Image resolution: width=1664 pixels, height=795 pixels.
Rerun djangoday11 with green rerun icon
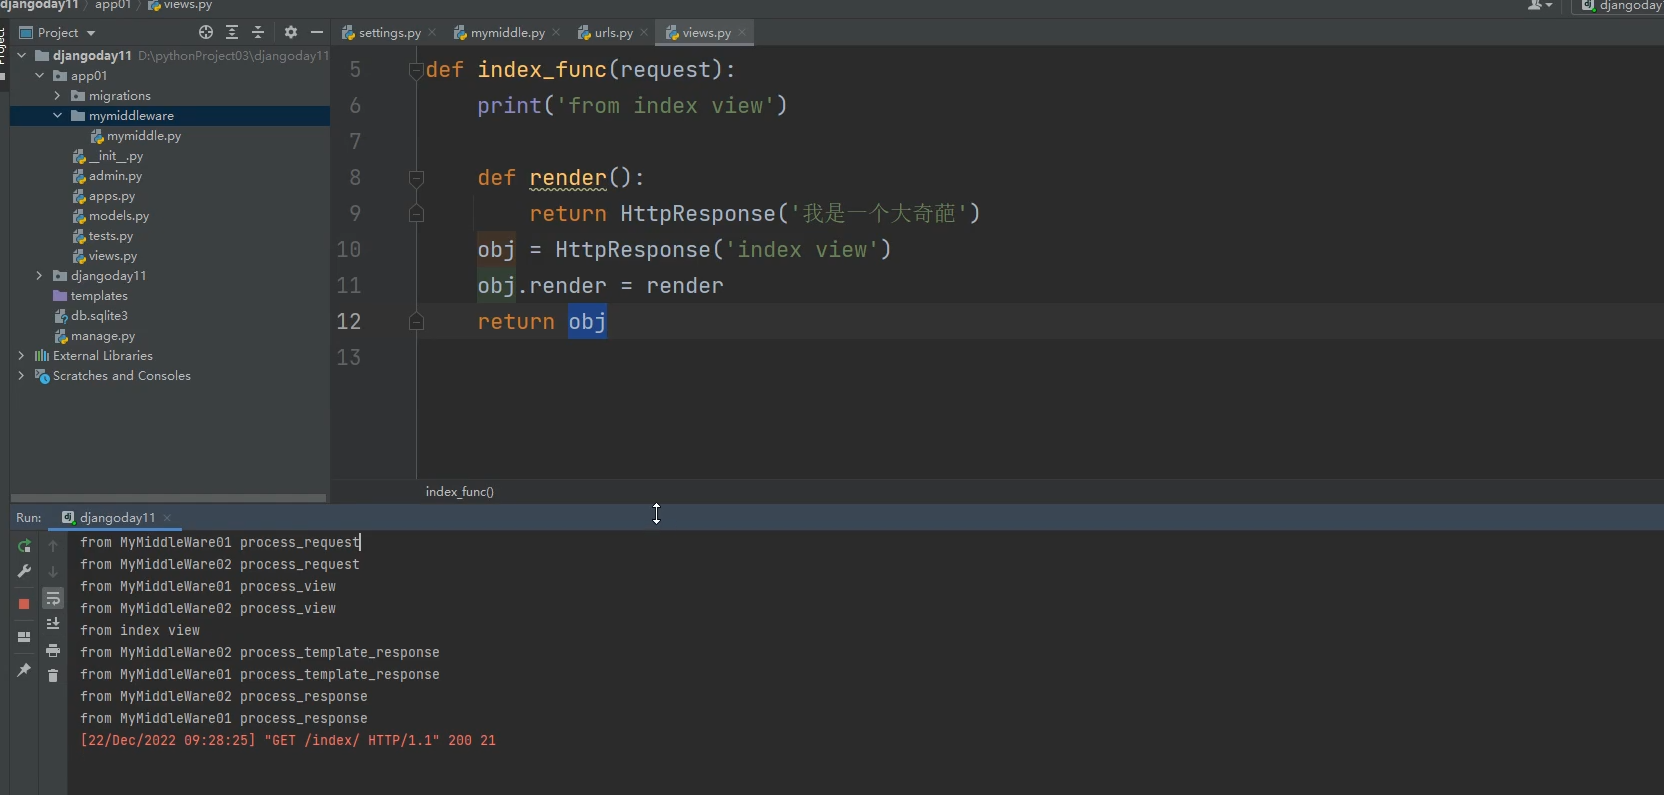coord(24,546)
